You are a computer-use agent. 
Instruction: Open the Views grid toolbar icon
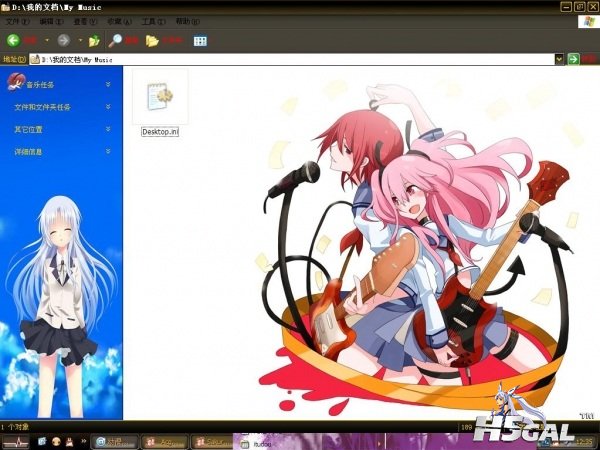point(200,41)
